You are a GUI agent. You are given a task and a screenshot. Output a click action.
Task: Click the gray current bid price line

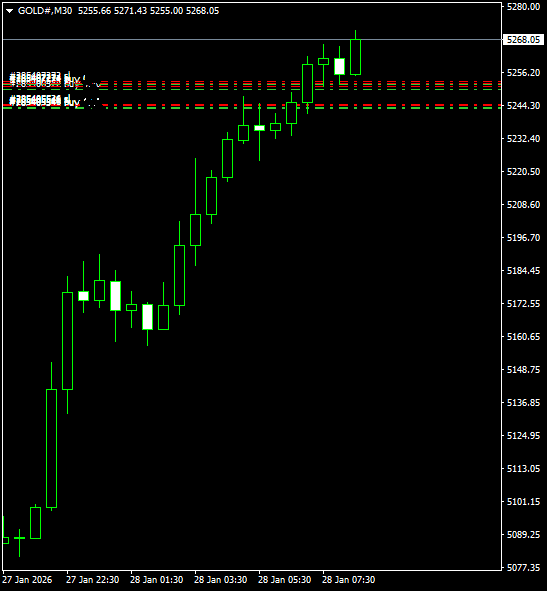(252, 39)
